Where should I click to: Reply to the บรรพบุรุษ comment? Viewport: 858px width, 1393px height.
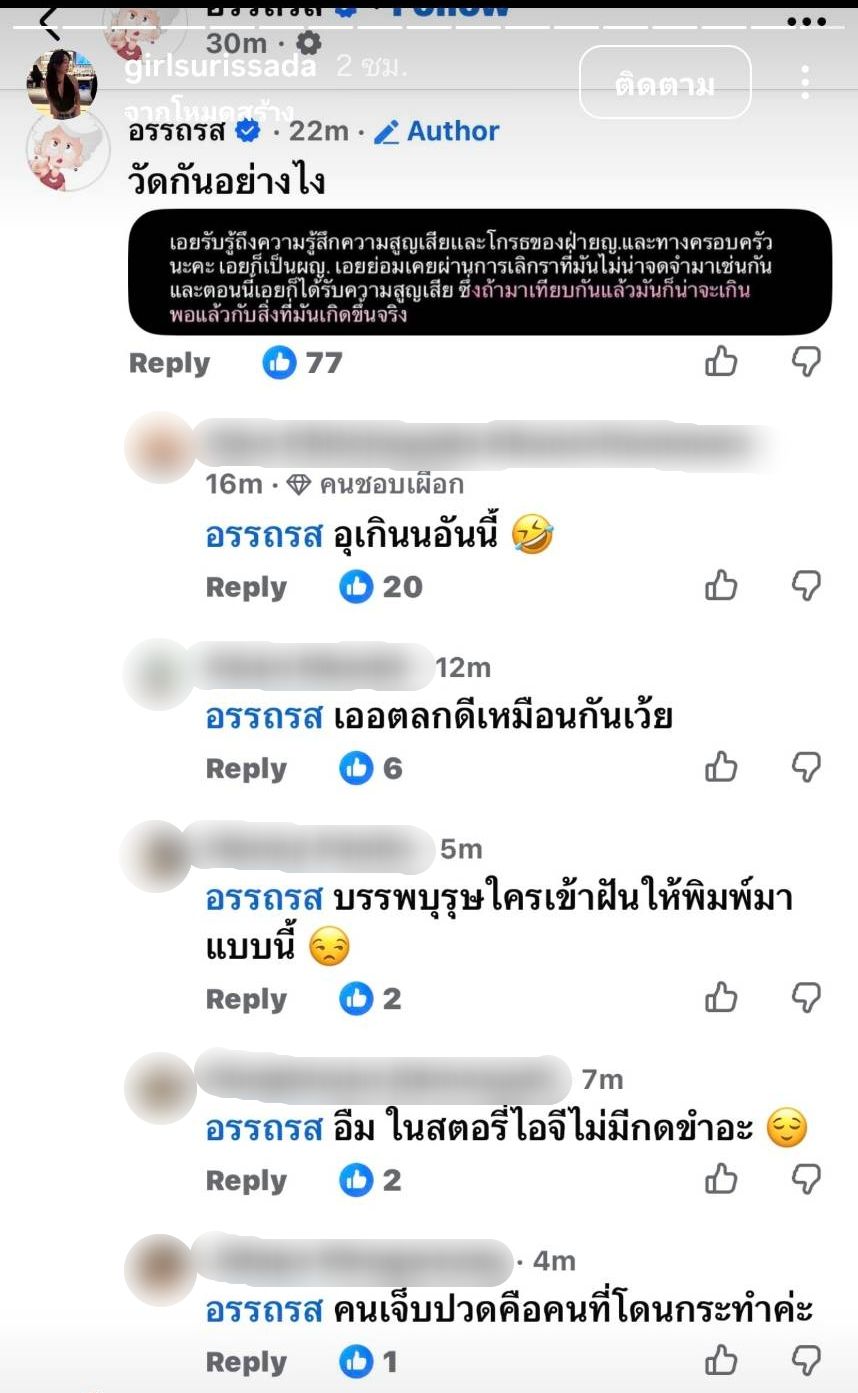246,999
